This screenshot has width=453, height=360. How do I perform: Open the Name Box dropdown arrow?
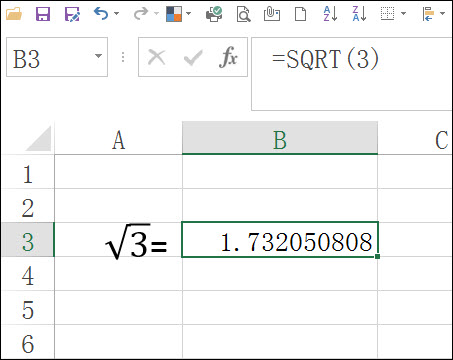tap(98, 56)
